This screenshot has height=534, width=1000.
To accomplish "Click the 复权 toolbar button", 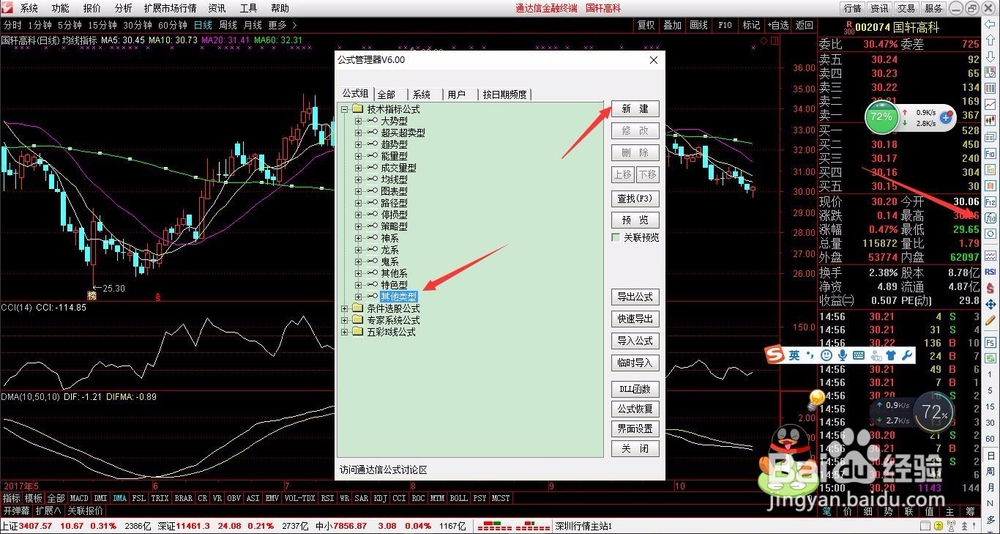I will [x=646, y=26].
